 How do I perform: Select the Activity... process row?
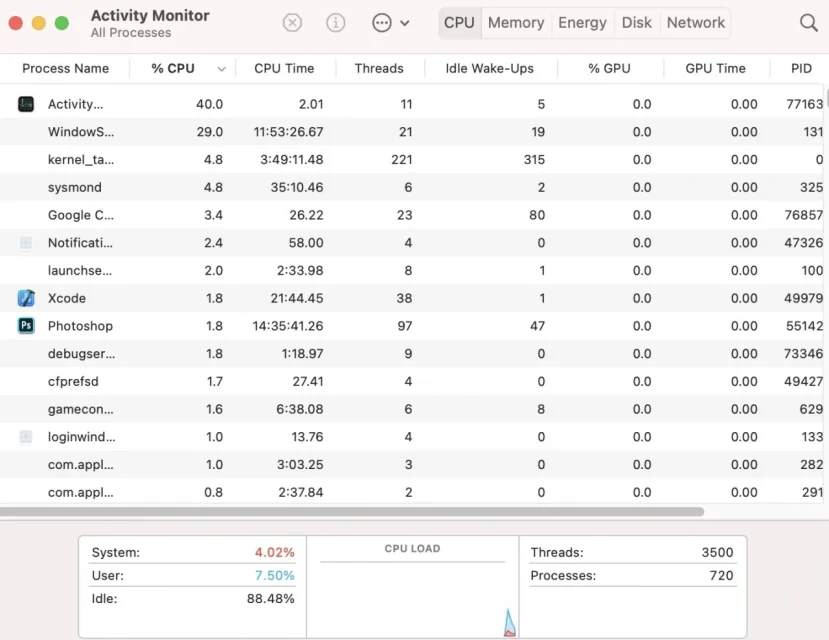click(x=411, y=104)
